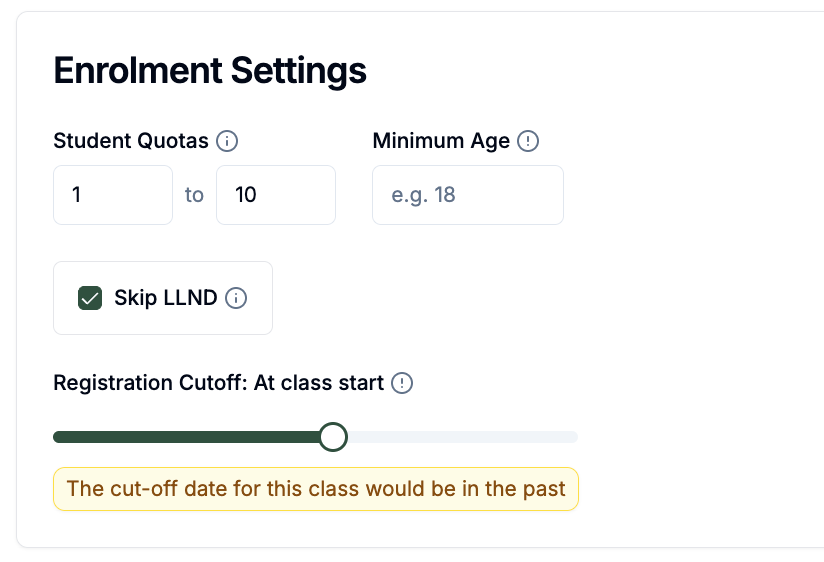The width and height of the screenshot is (824, 562).
Task: Click the unfilled grey part of cutoff slider
Action: (x=462, y=437)
